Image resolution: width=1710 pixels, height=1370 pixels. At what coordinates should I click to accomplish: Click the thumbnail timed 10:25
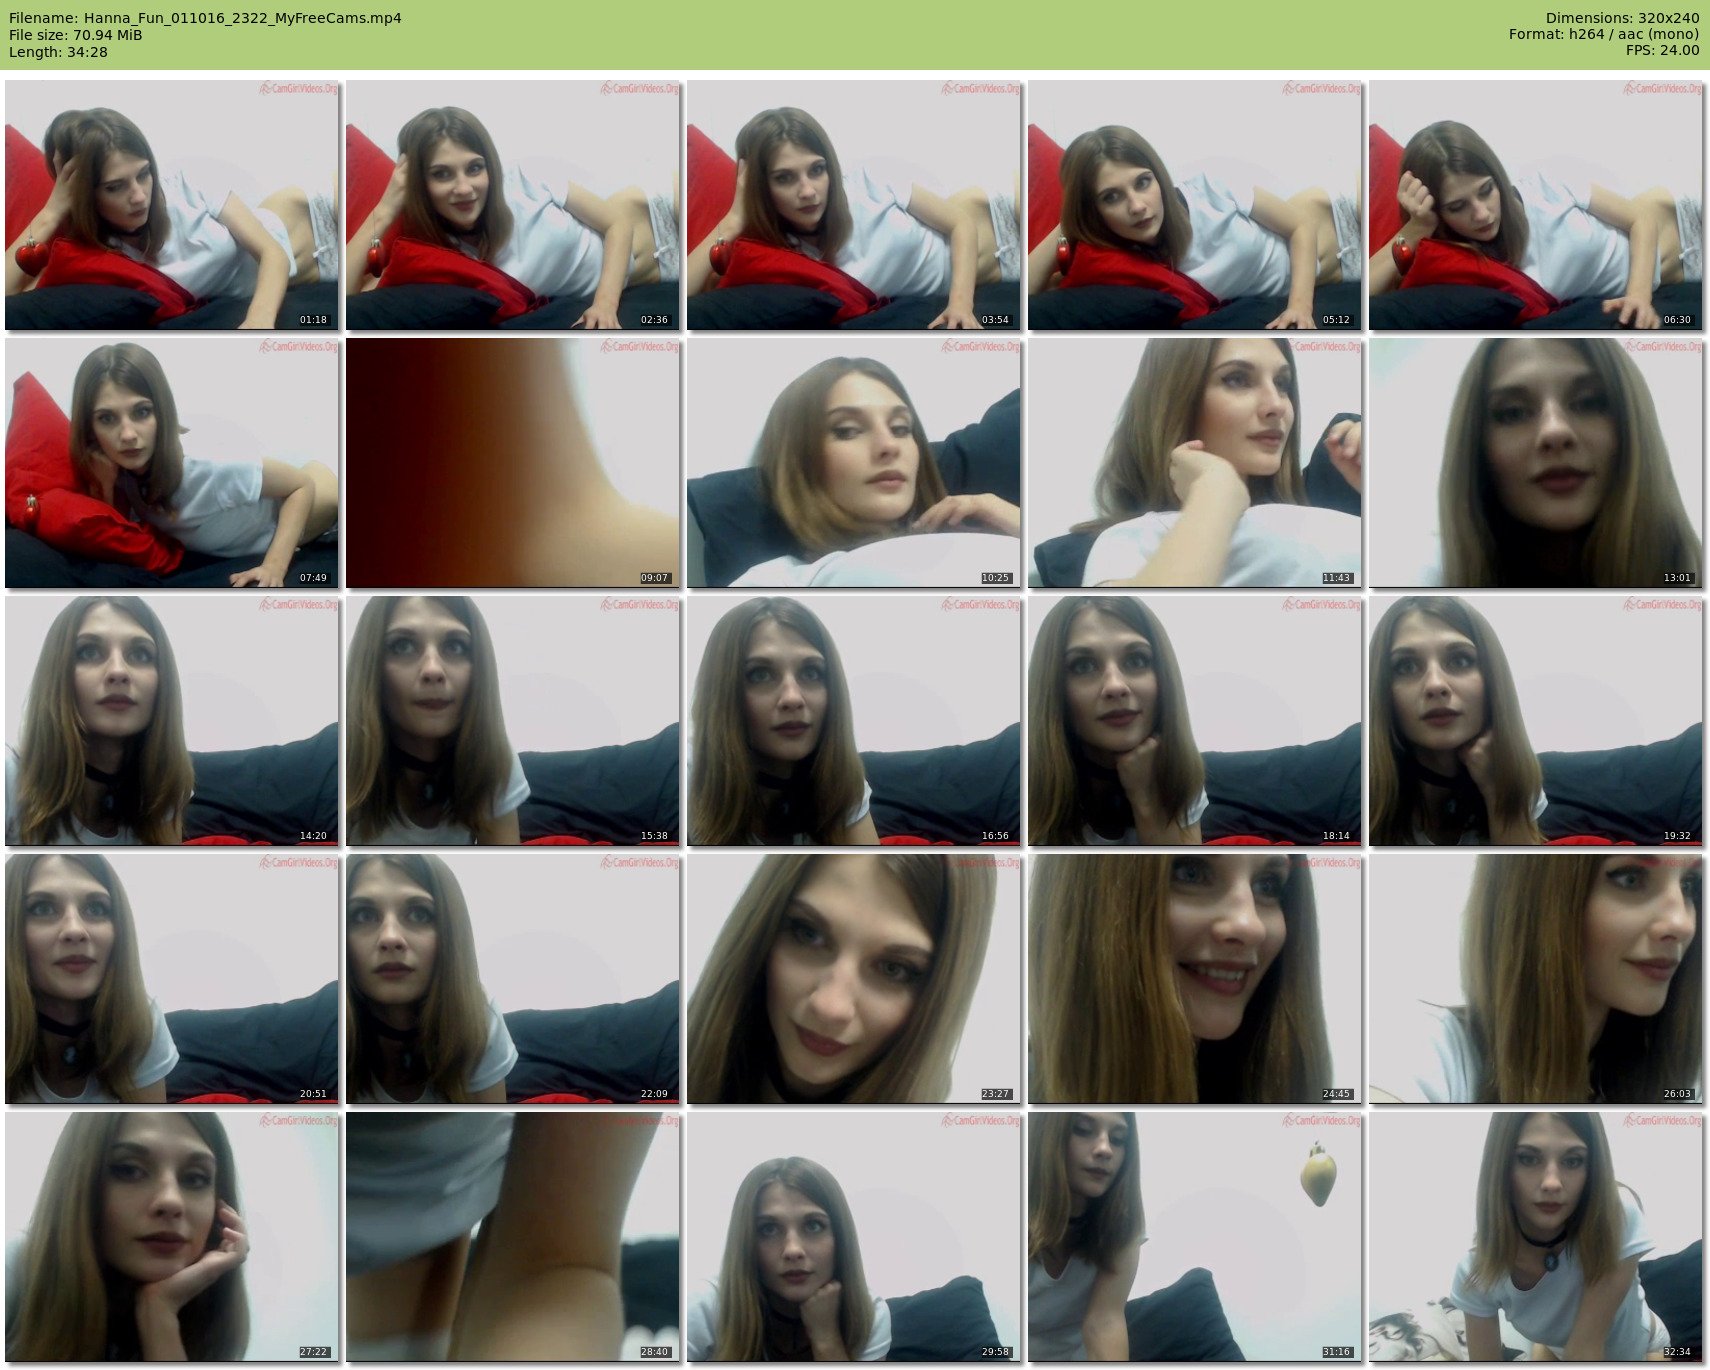click(854, 463)
